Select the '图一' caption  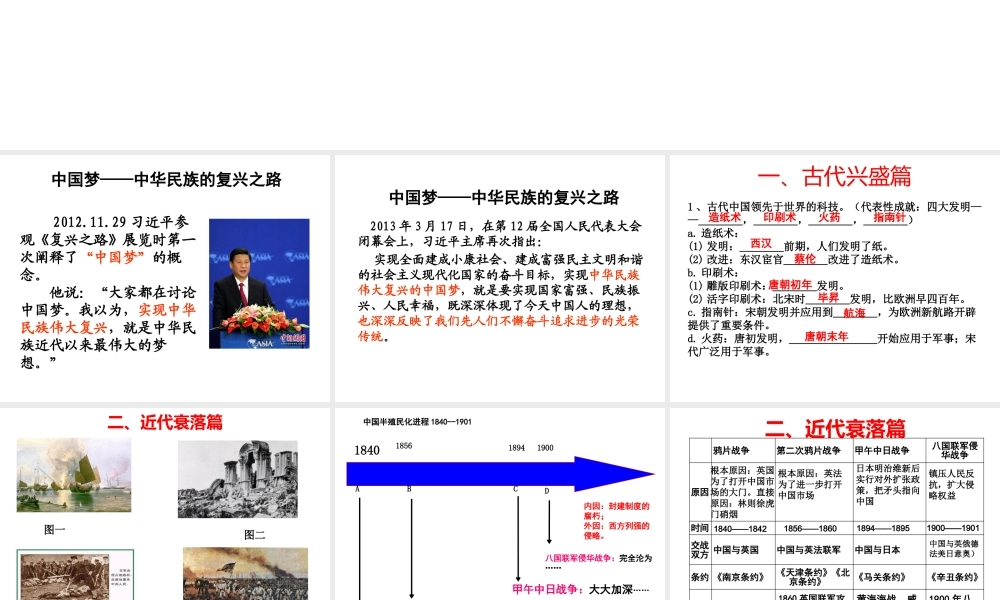tap(55, 529)
